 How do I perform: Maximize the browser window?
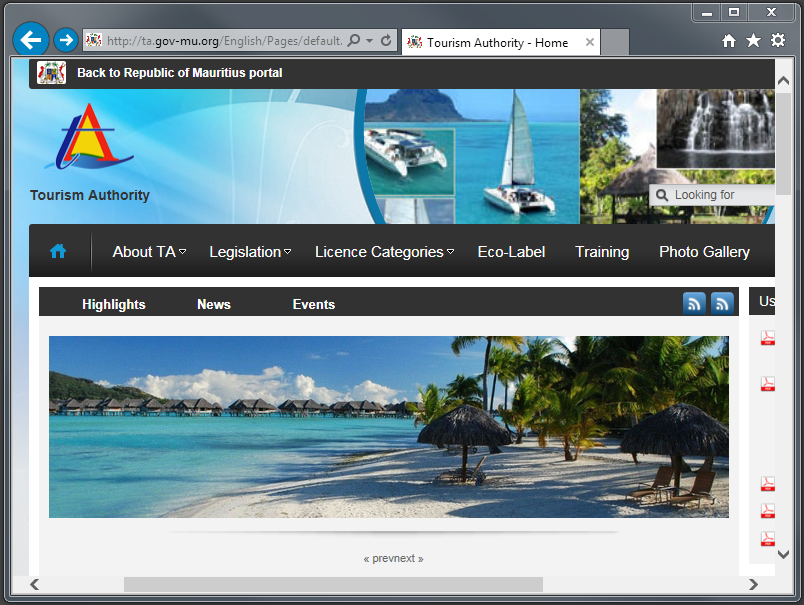click(x=734, y=12)
